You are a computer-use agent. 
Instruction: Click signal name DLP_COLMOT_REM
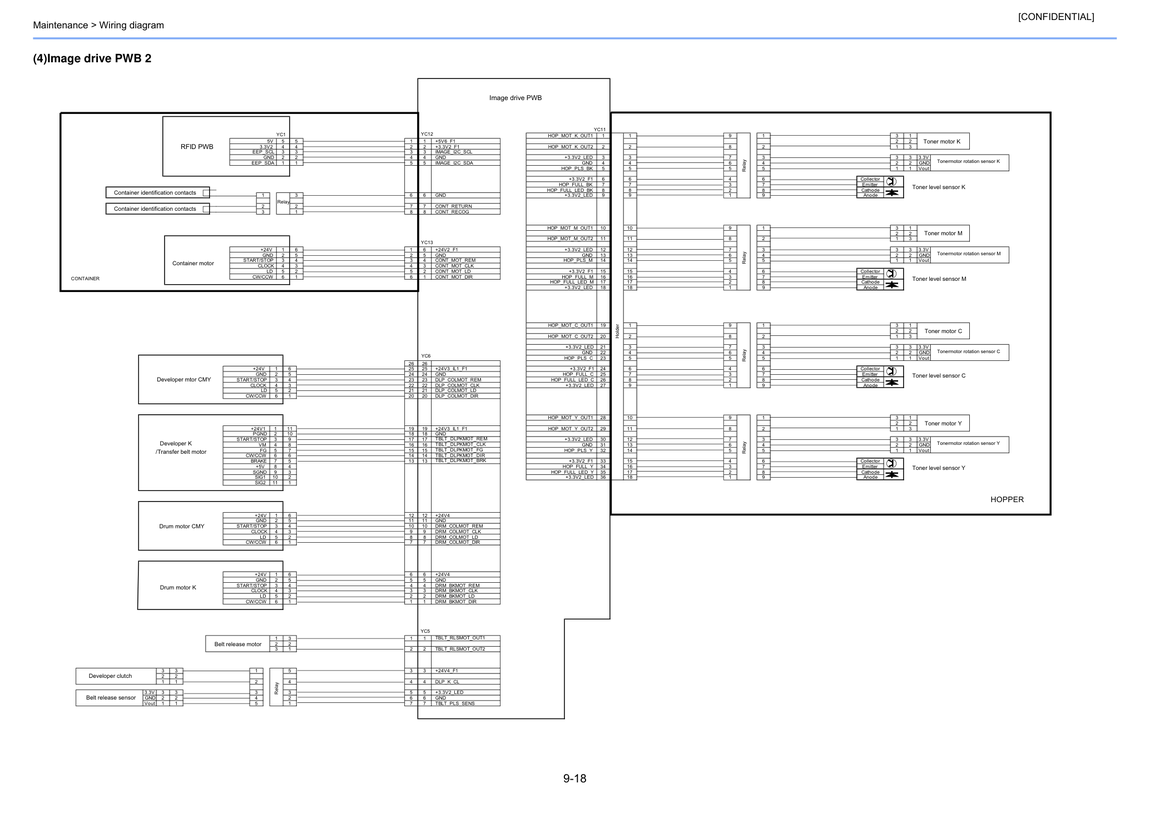(x=458, y=380)
